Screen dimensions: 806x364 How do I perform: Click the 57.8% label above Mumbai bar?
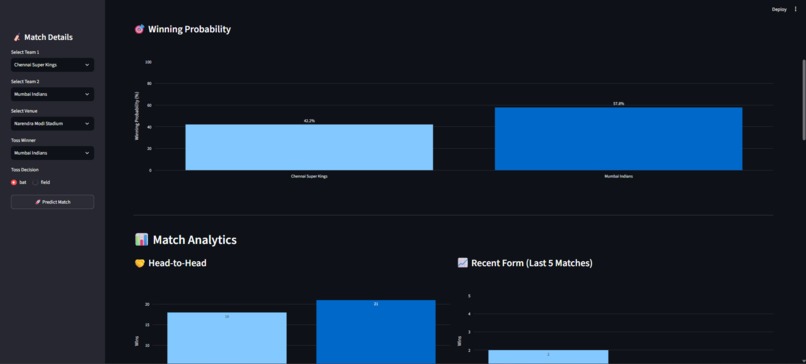click(618, 104)
